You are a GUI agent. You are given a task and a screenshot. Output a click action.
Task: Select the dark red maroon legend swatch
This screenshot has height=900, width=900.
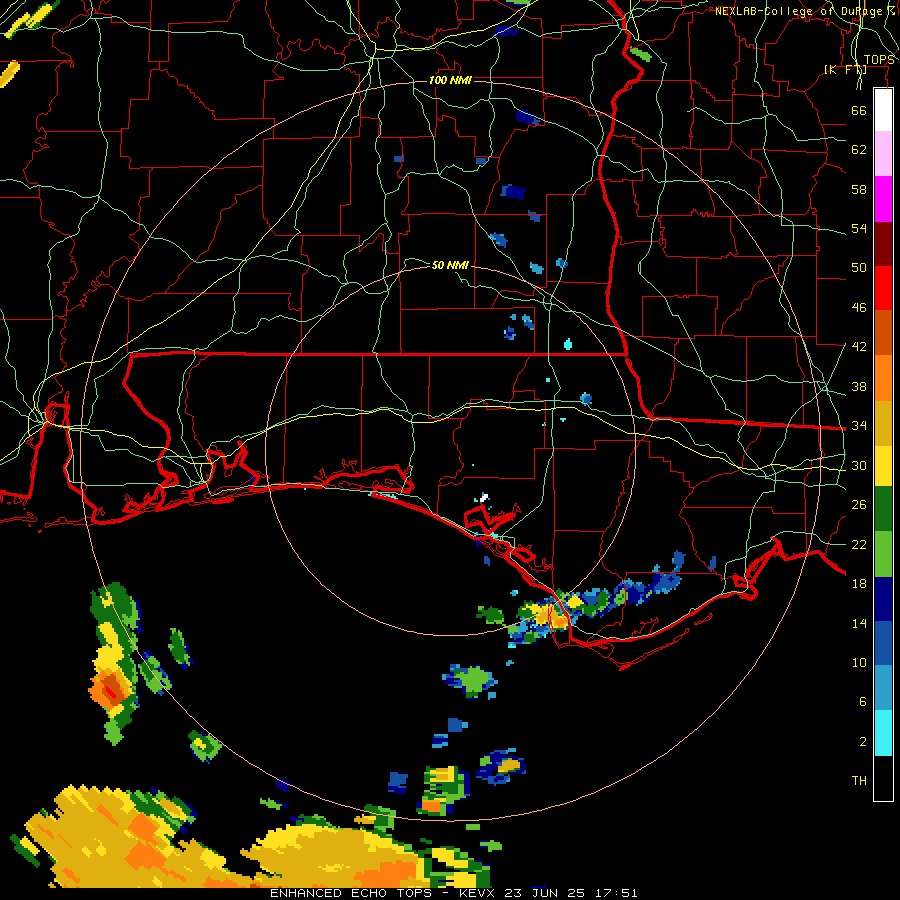[883, 244]
